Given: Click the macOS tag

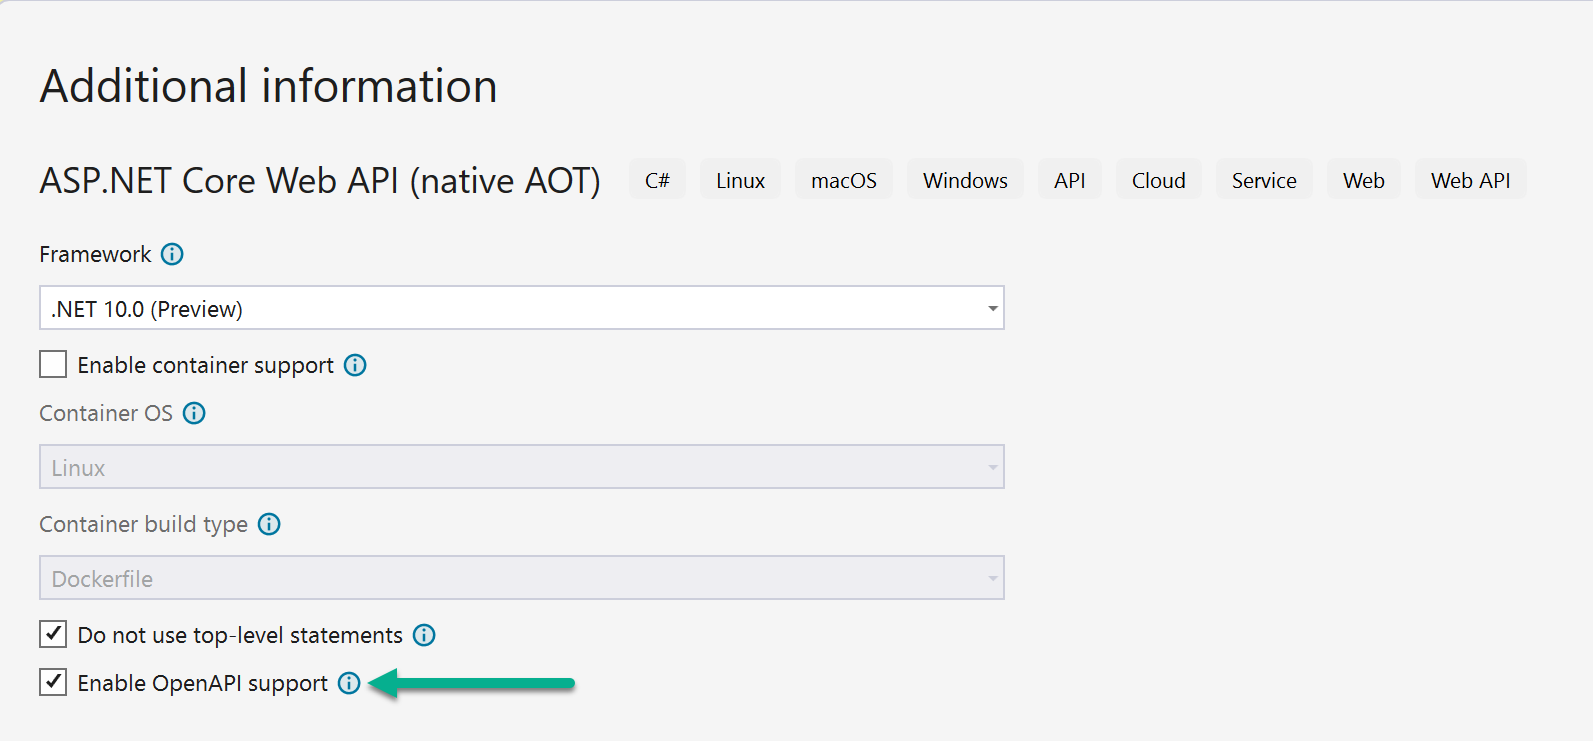Looking at the screenshot, I should pos(844,180).
